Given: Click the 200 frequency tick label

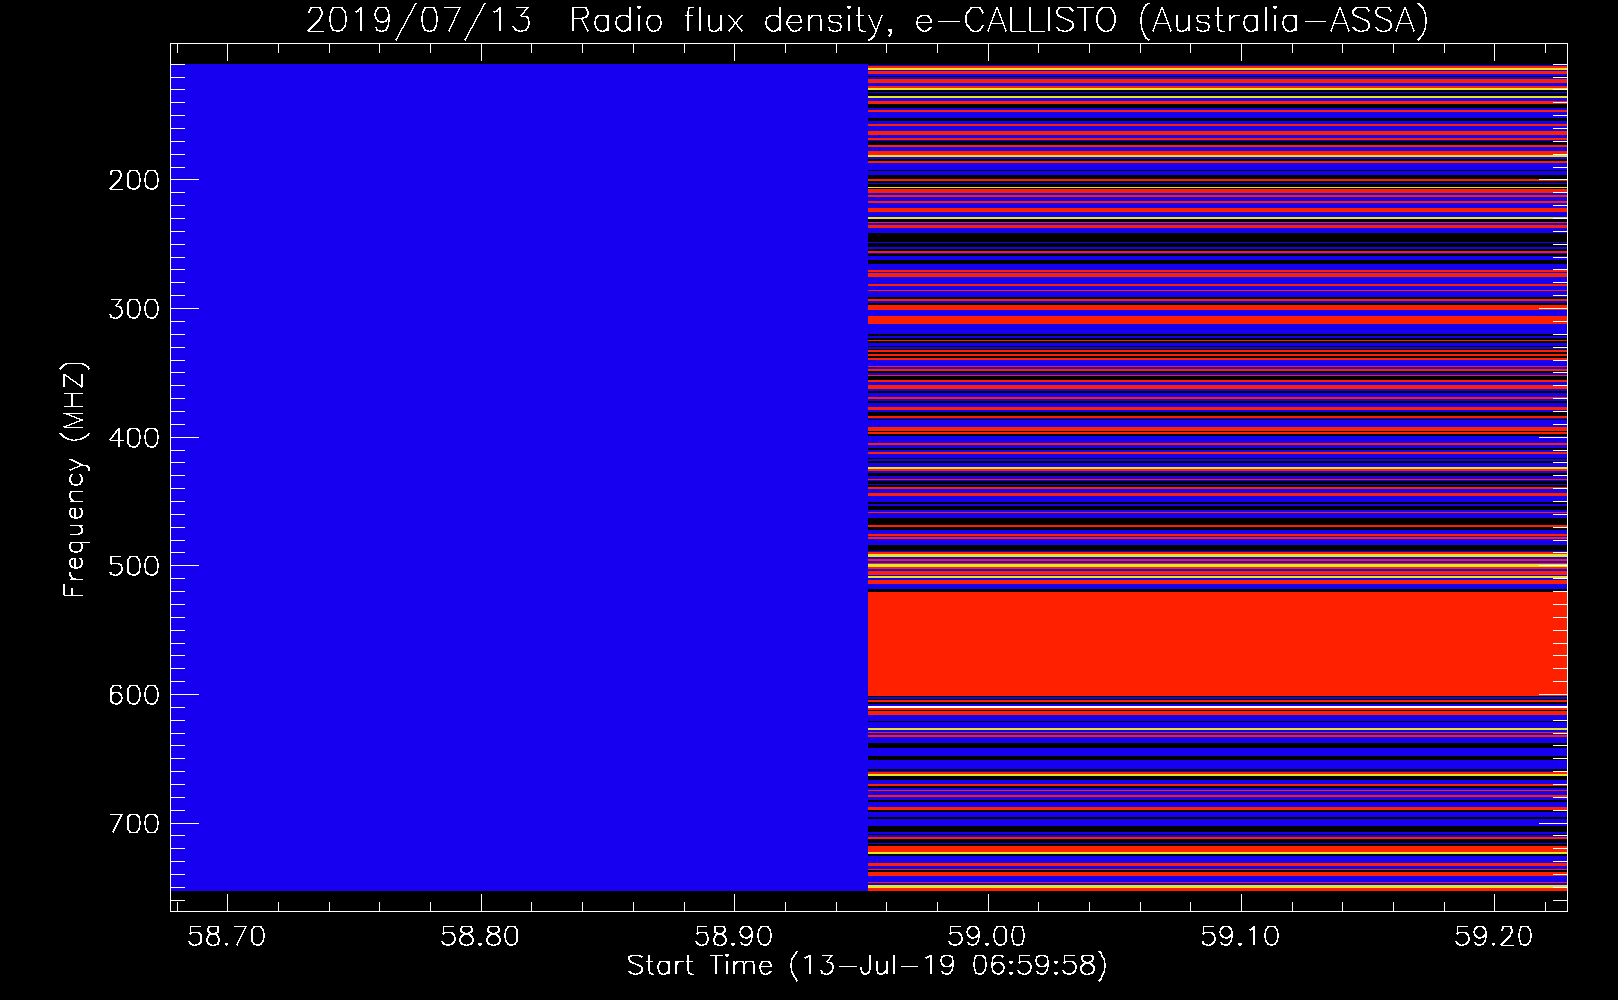Looking at the screenshot, I should 134,180.
